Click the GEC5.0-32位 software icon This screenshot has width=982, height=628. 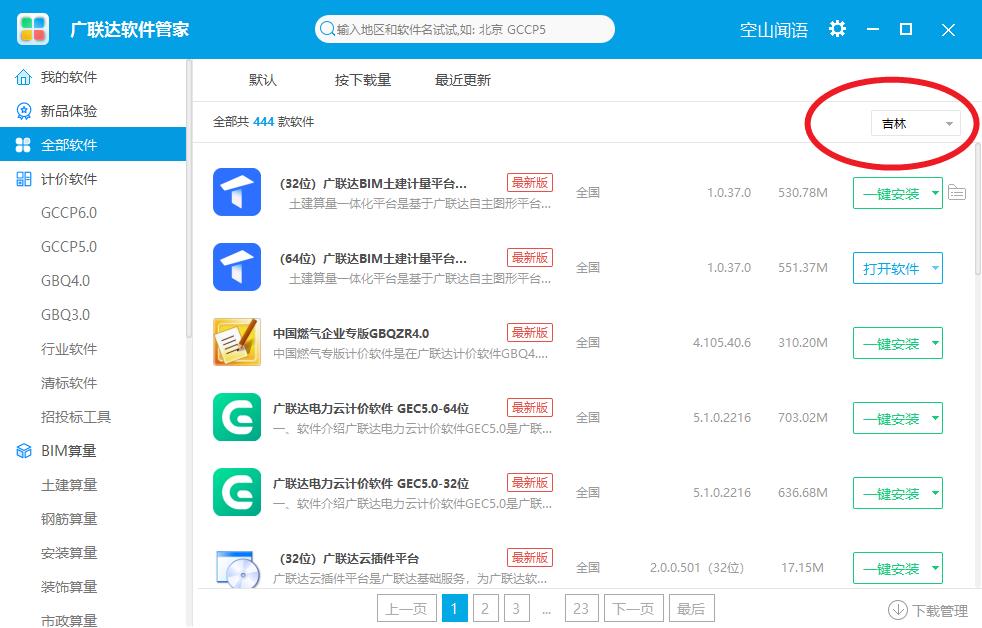point(237,492)
